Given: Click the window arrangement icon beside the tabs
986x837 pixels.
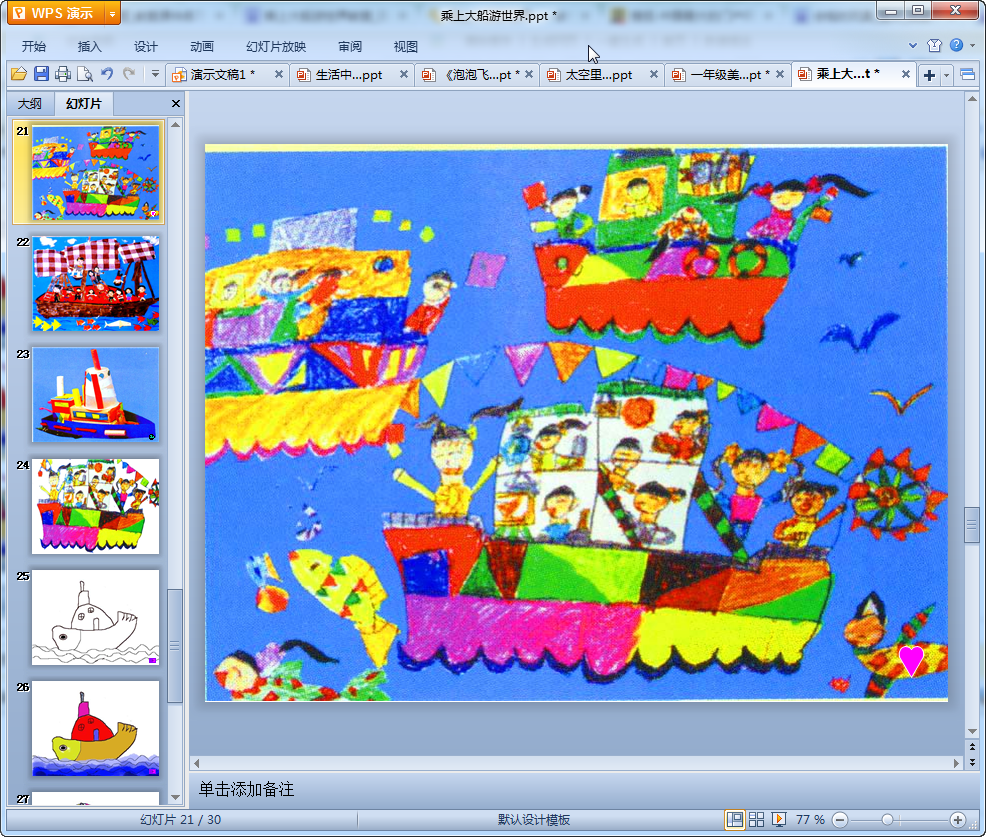Looking at the screenshot, I should (968, 75).
